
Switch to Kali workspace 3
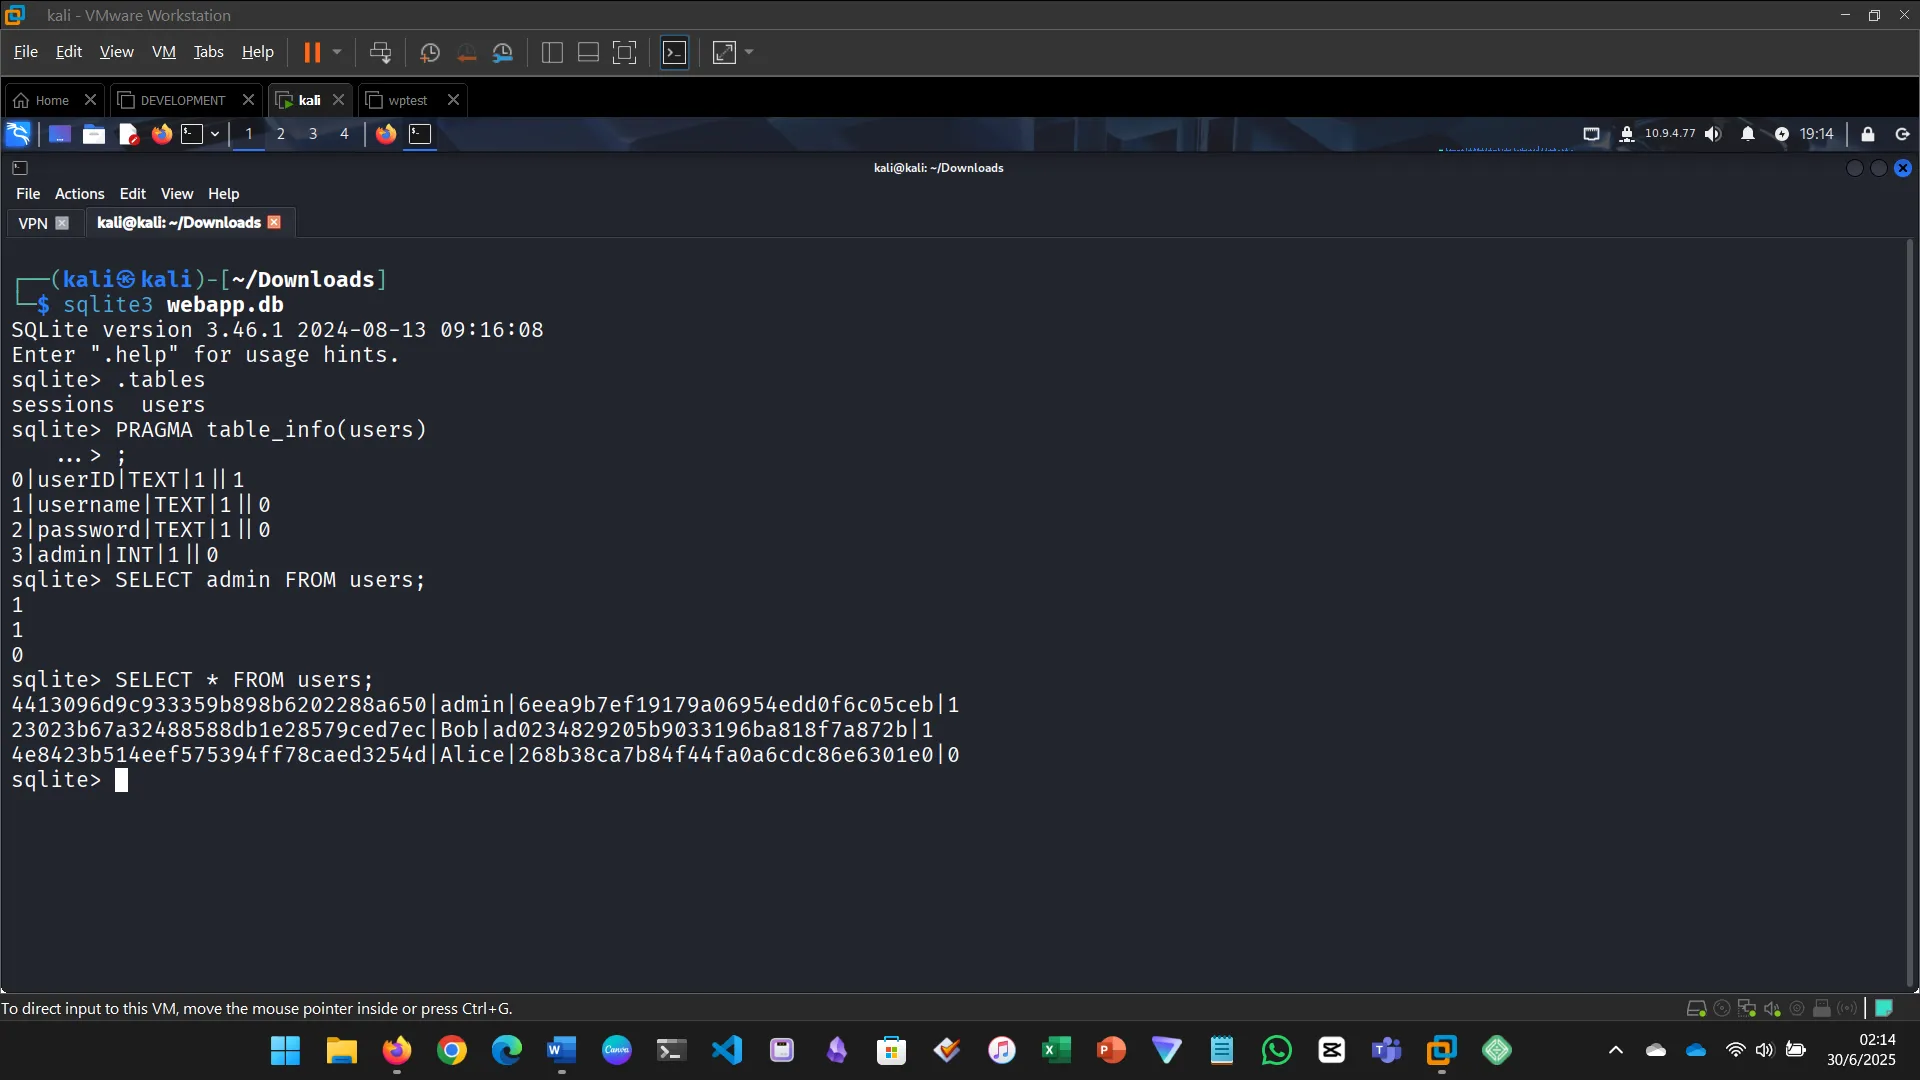(x=312, y=133)
